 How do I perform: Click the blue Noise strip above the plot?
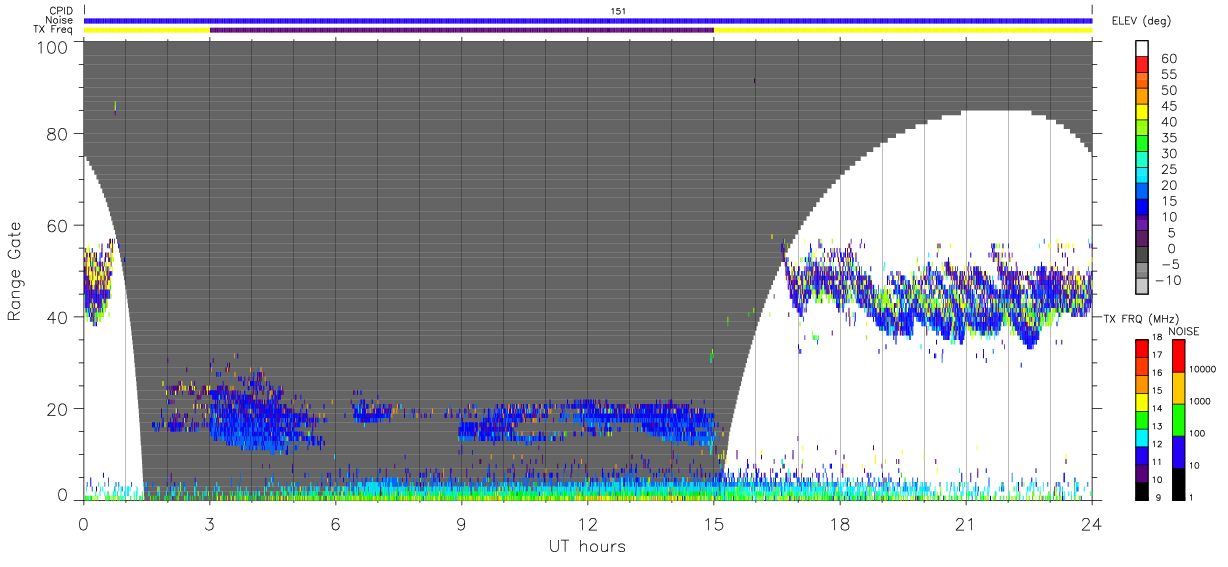pos(588,20)
